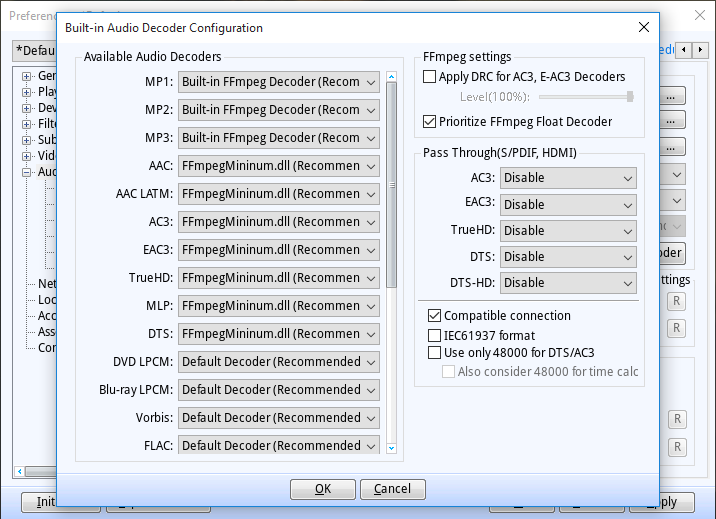The width and height of the screenshot is (716, 519).
Task: Expand the Play… tree node in Preferences
Action: 26,92
